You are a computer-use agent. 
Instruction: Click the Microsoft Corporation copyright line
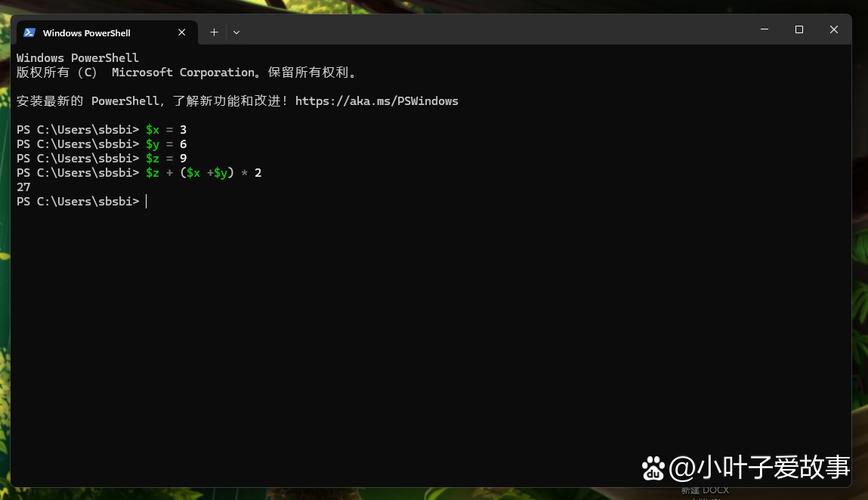pyautogui.click(x=186, y=73)
